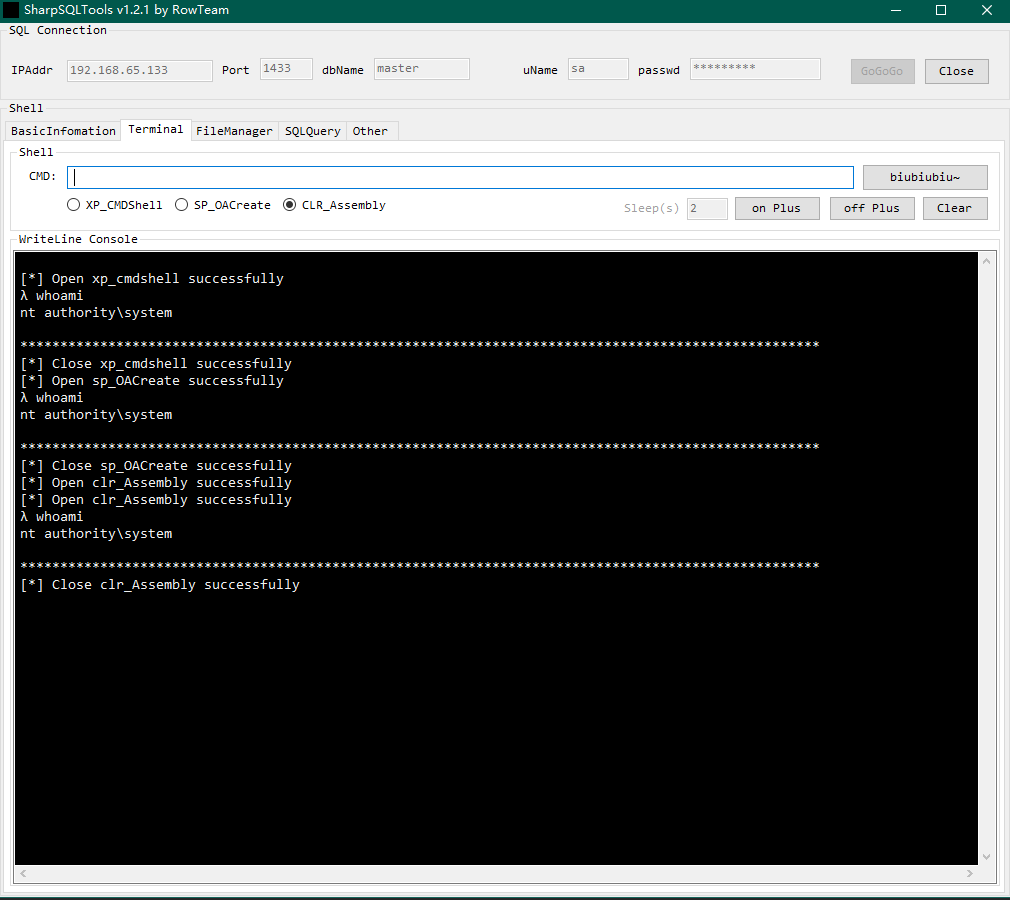The height and width of the screenshot is (900, 1010).
Task: Select the XP_CMDShell radio option
Action: click(x=115, y=205)
